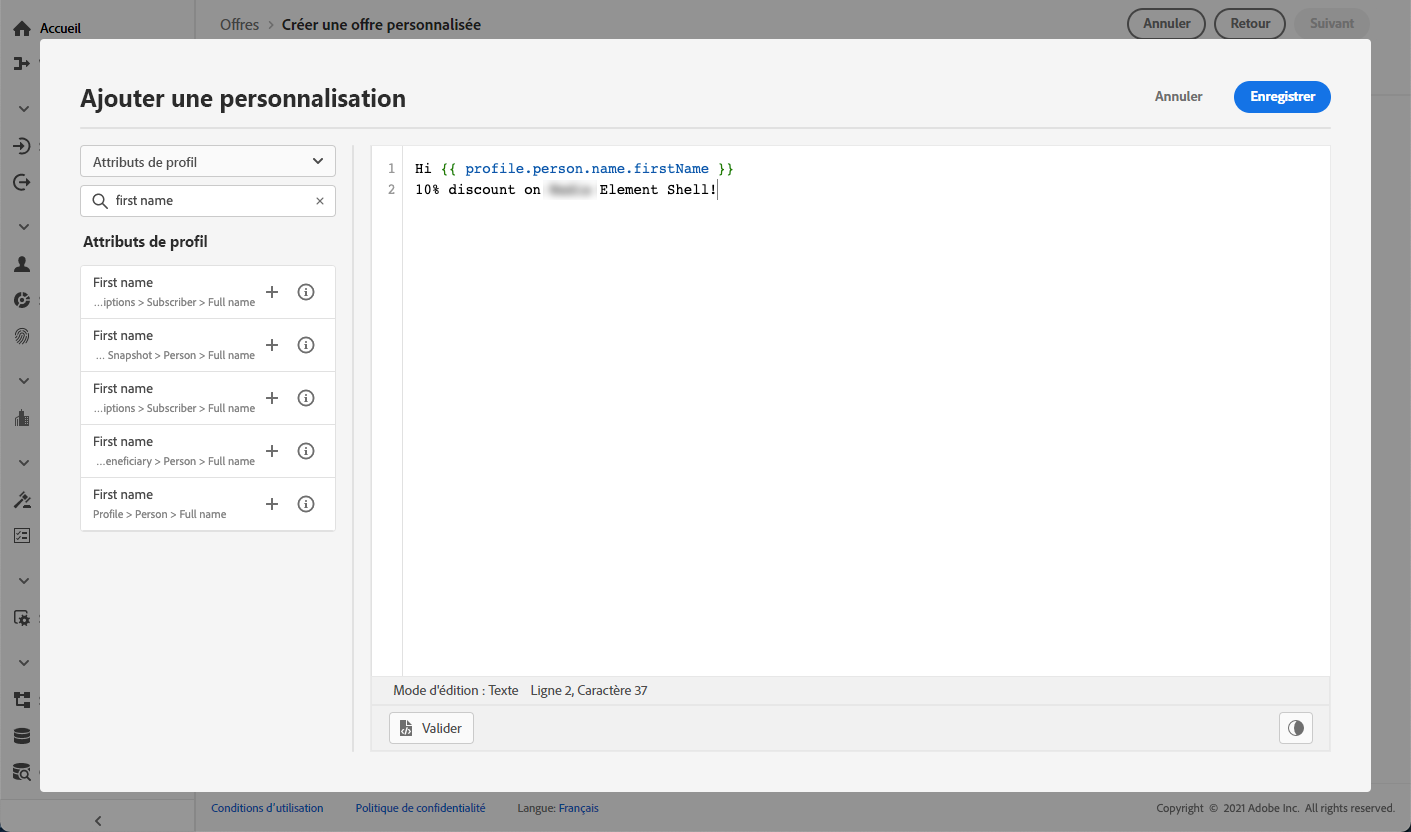1411x832 pixels.
Task: Click the arrow-into-circle icon in the sidebar
Action: [22, 147]
